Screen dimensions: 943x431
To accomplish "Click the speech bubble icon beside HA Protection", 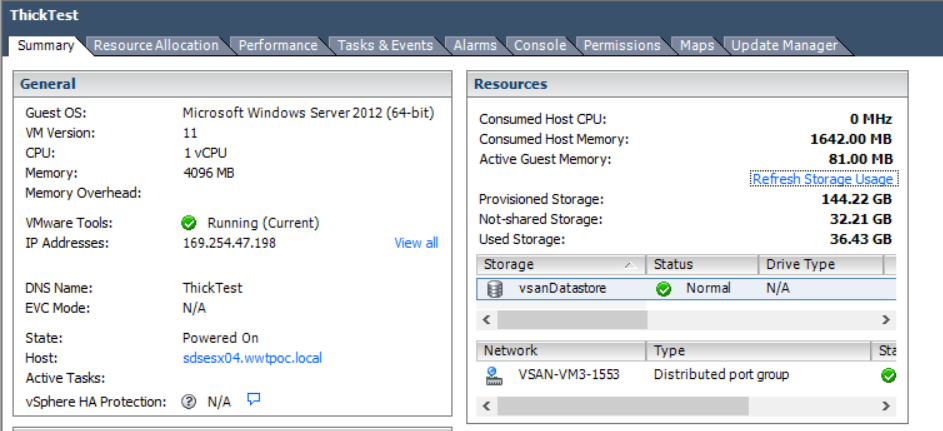I will click(254, 400).
